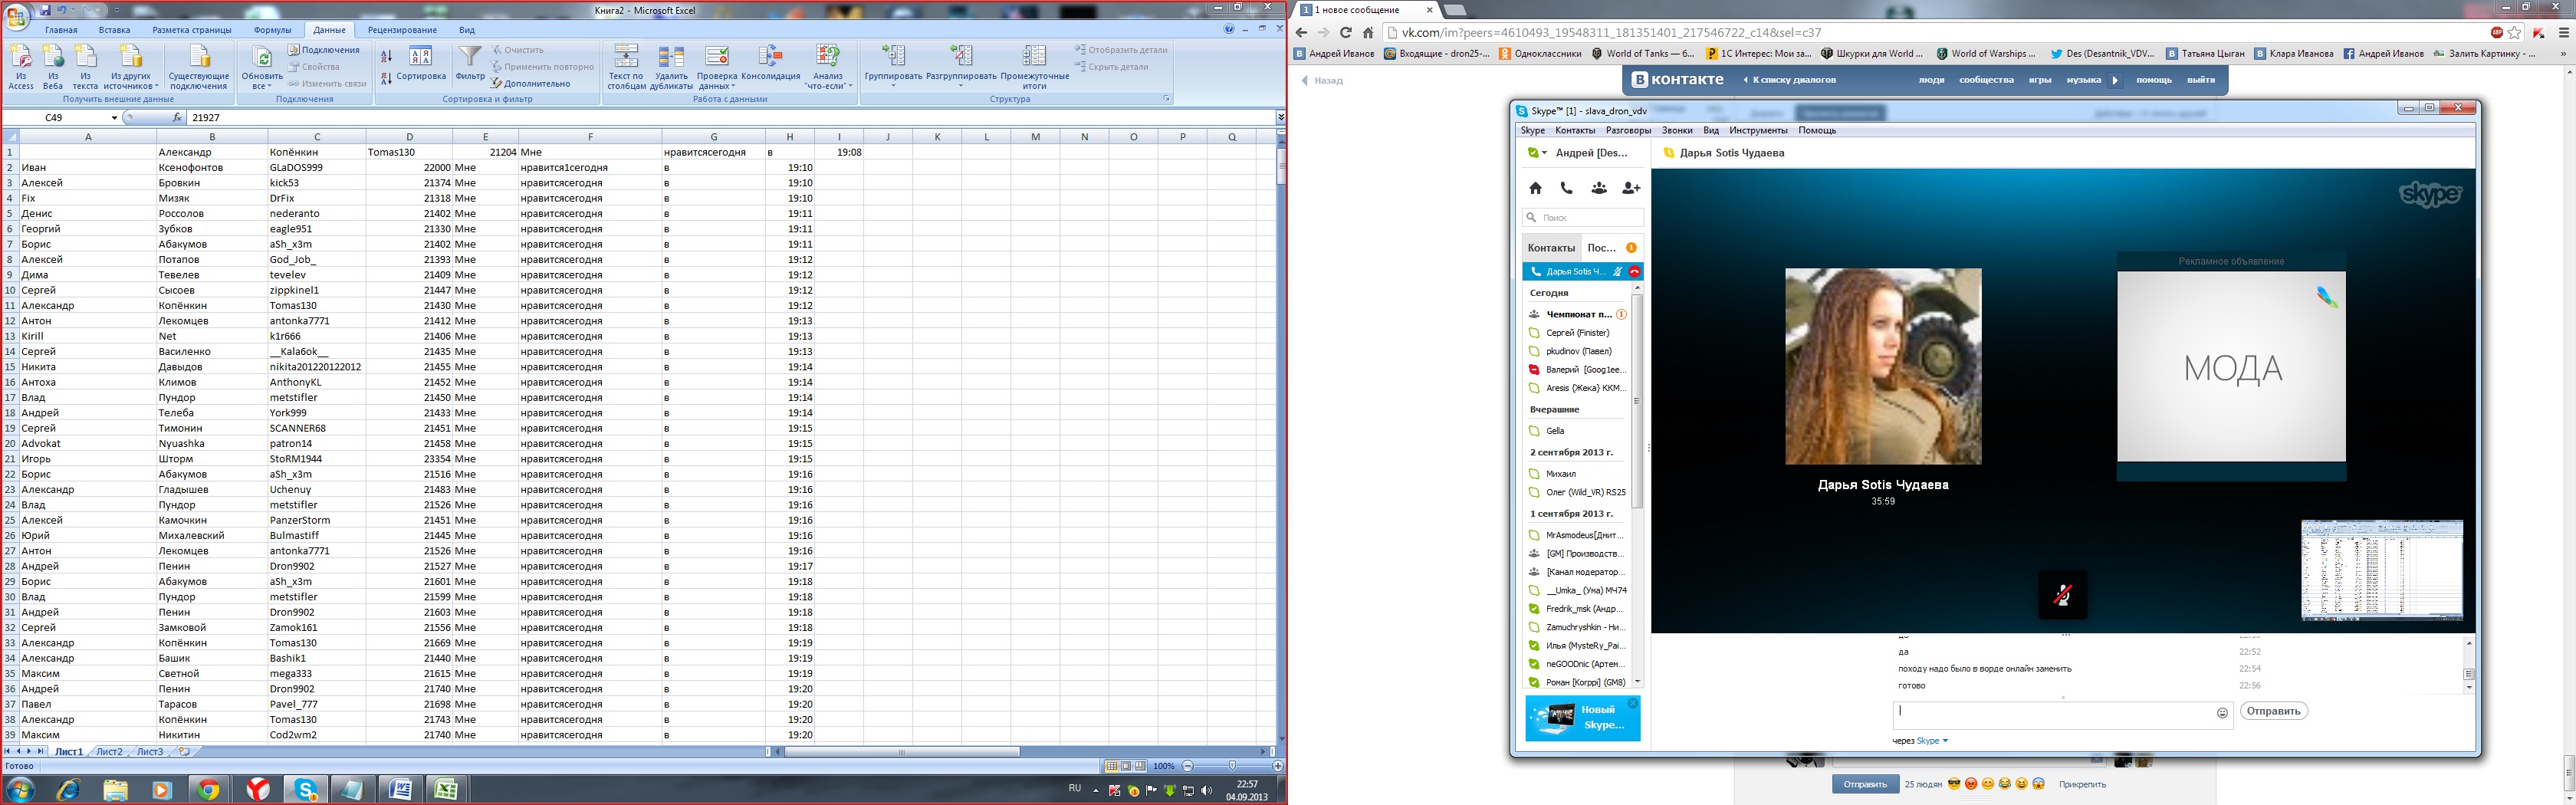Screen dimensions: 2576x805
Task: Click the Excel help question mark icon
Action: pyautogui.click(x=1229, y=30)
